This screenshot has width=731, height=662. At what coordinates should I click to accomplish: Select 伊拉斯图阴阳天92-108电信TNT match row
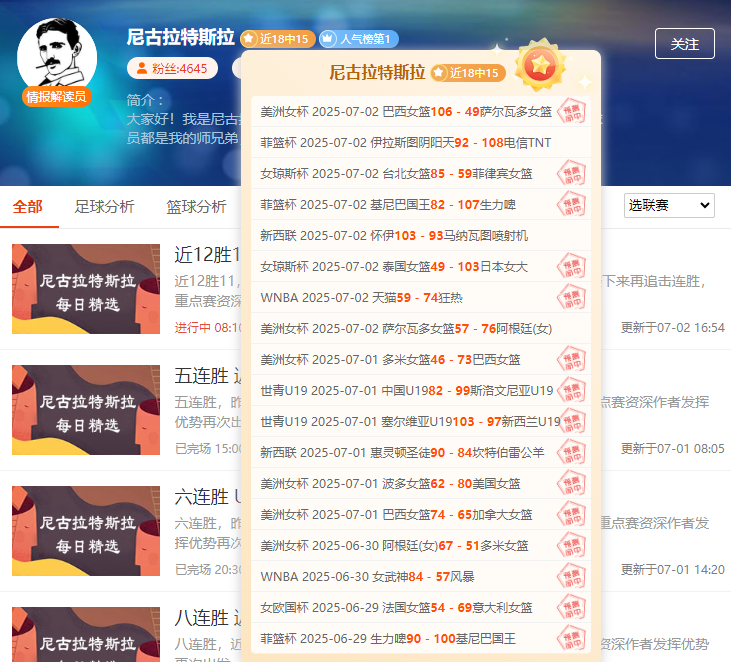[421, 143]
